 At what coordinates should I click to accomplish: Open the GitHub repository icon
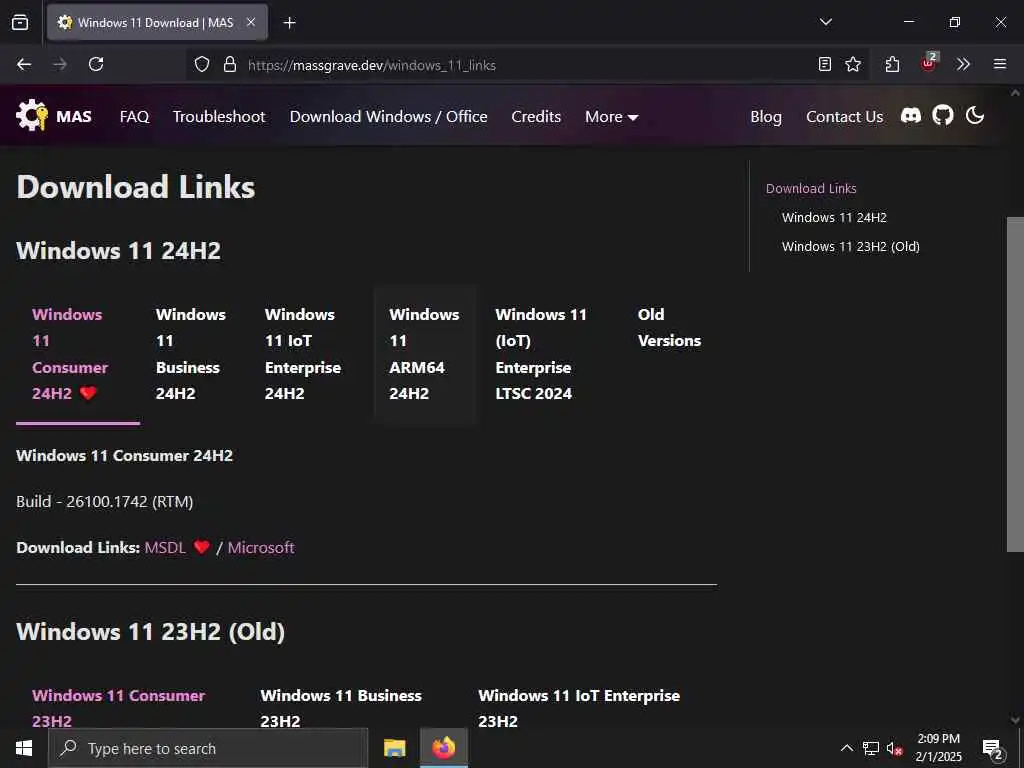tap(942, 116)
